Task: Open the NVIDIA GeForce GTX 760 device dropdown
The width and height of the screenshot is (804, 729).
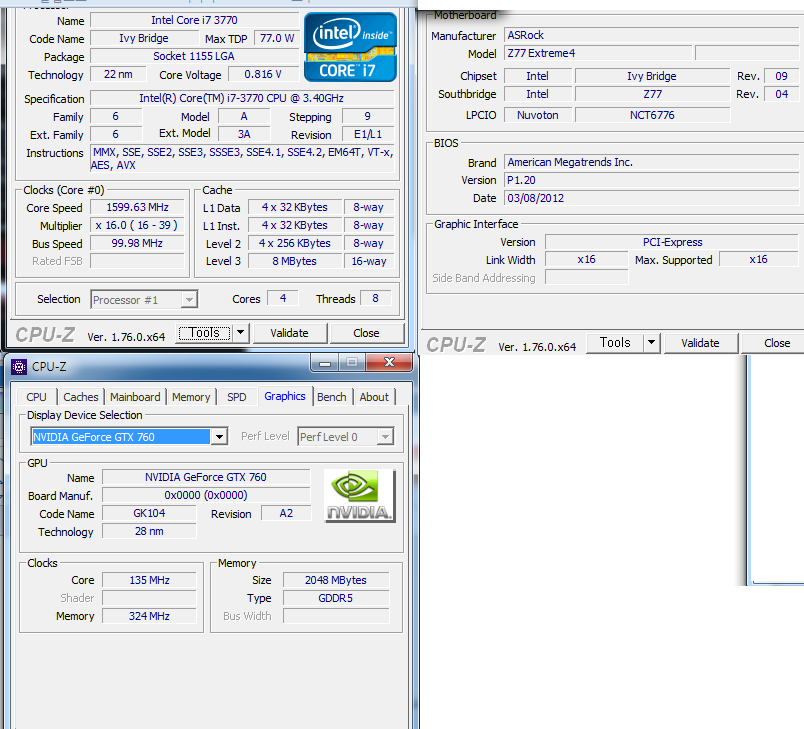Action: [x=219, y=437]
